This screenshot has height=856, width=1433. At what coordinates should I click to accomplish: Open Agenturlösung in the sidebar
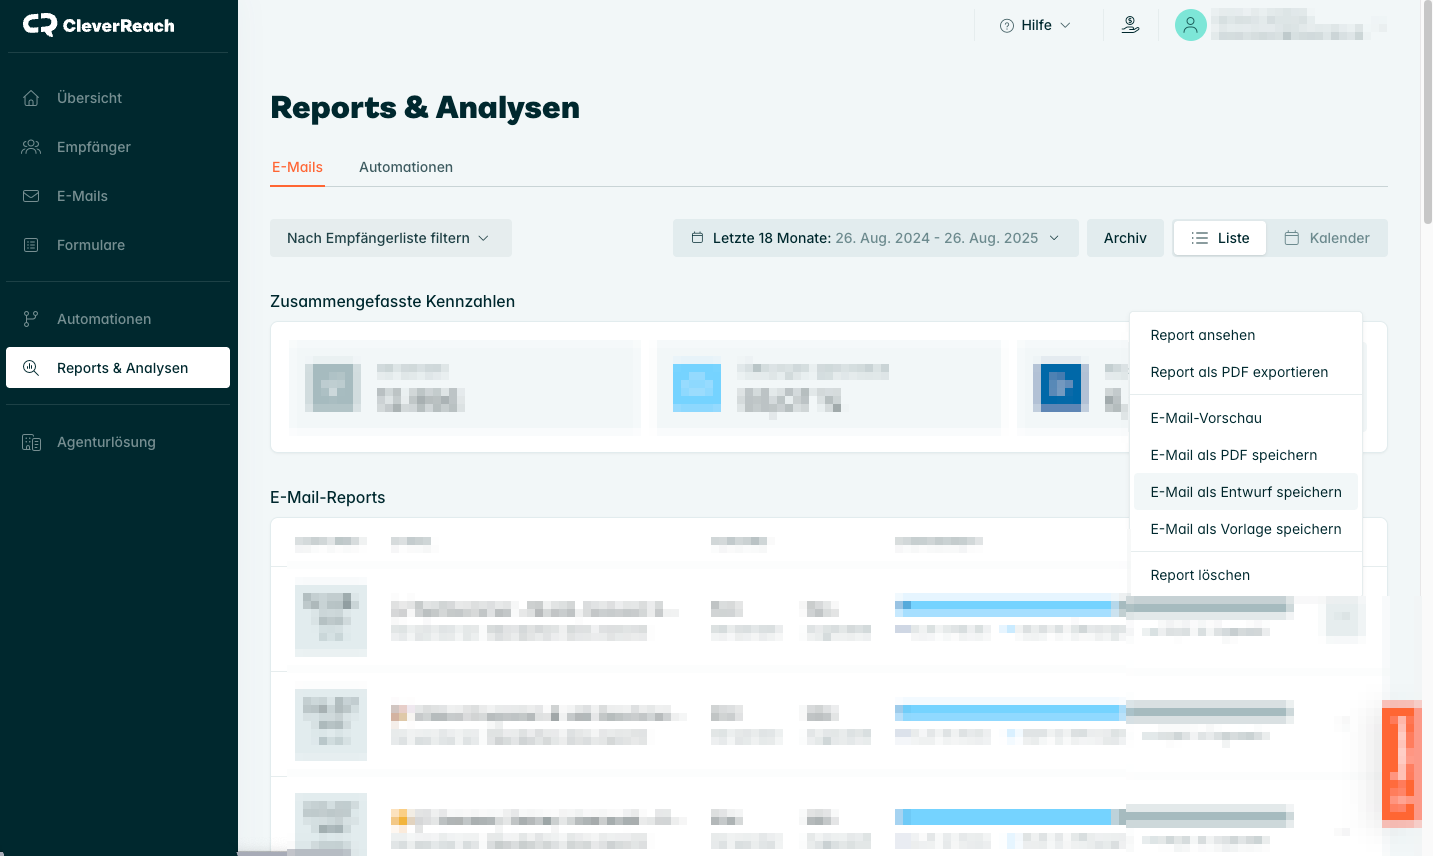(x=106, y=442)
